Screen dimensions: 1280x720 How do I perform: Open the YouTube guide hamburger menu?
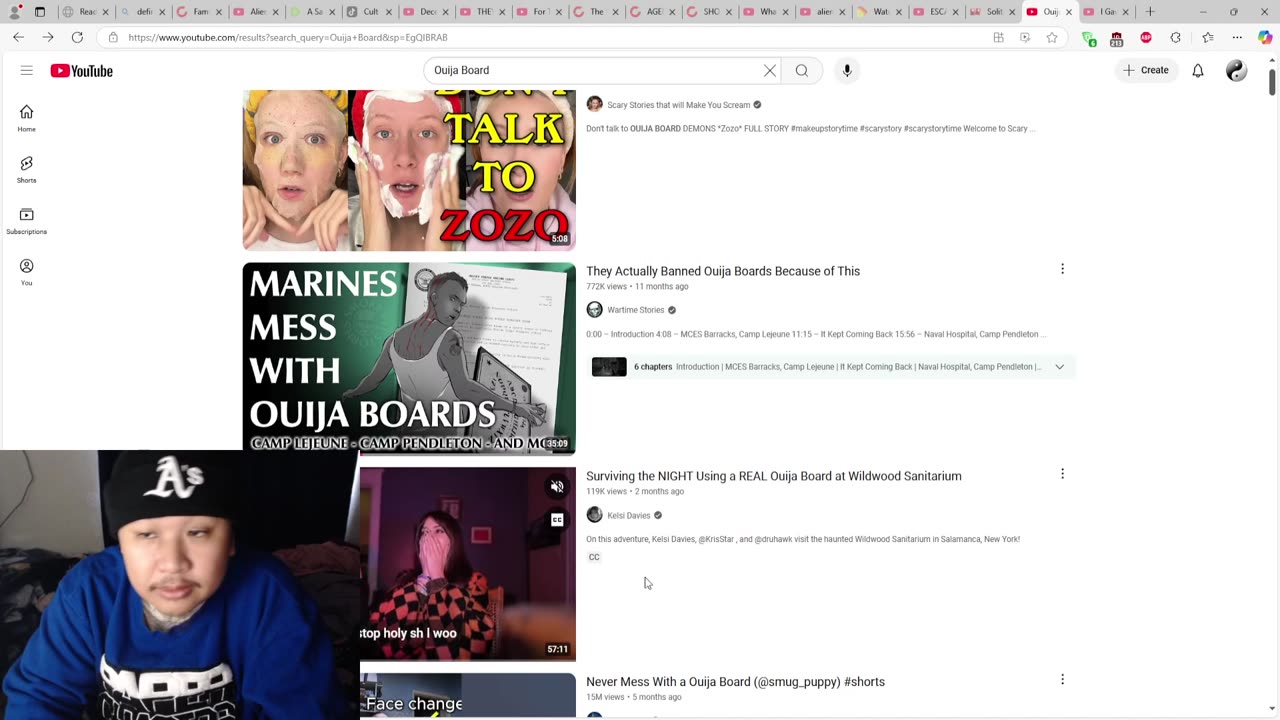coord(27,70)
